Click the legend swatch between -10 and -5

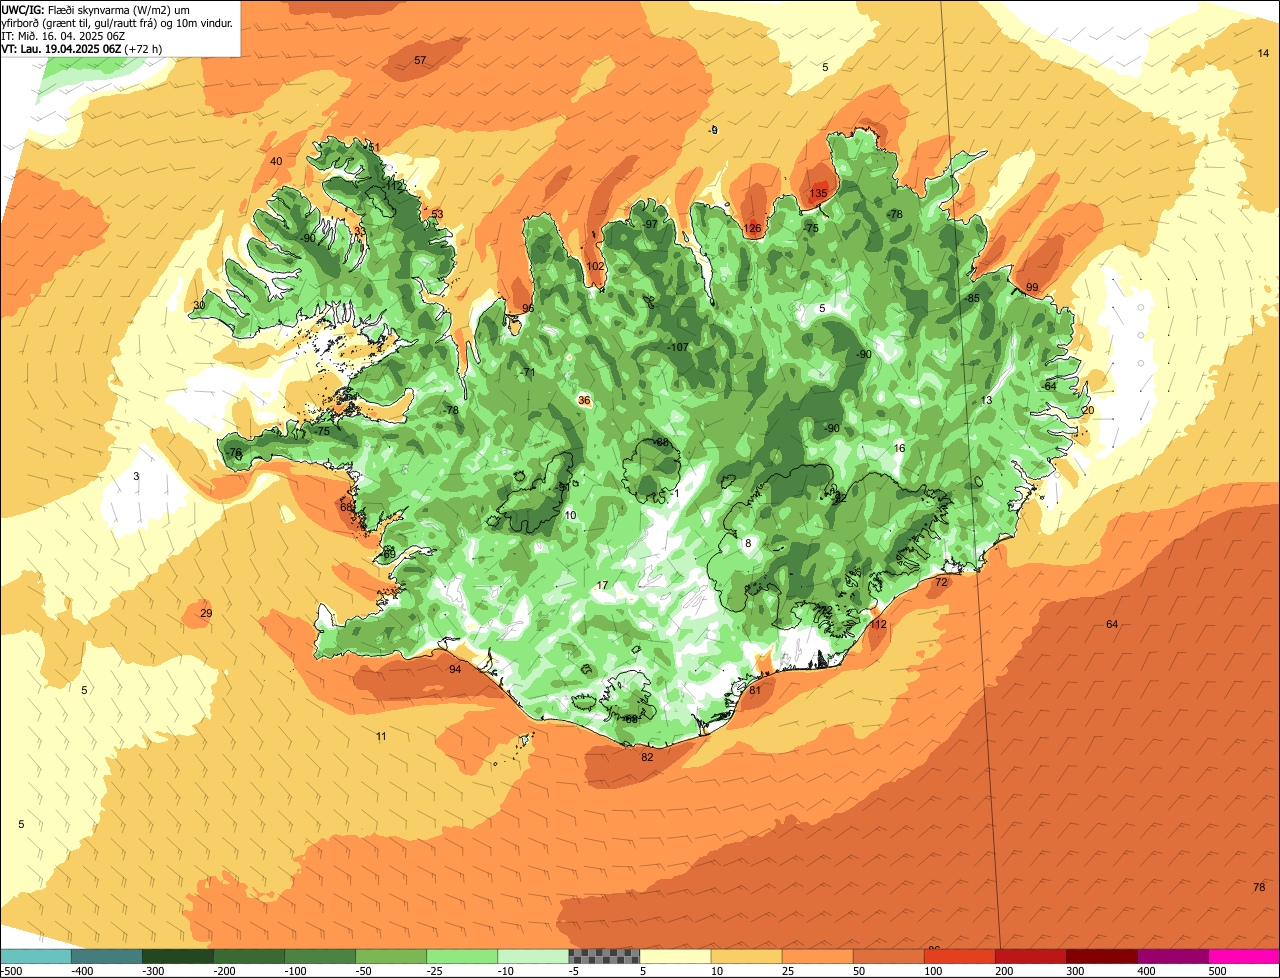(533, 956)
